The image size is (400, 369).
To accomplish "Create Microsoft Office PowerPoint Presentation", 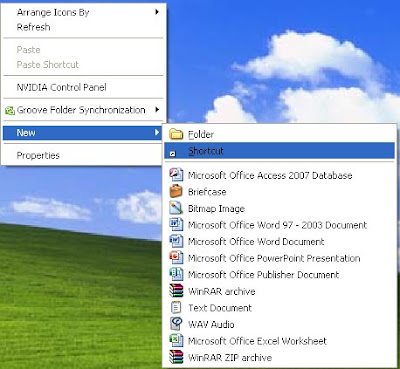I will point(279,258).
